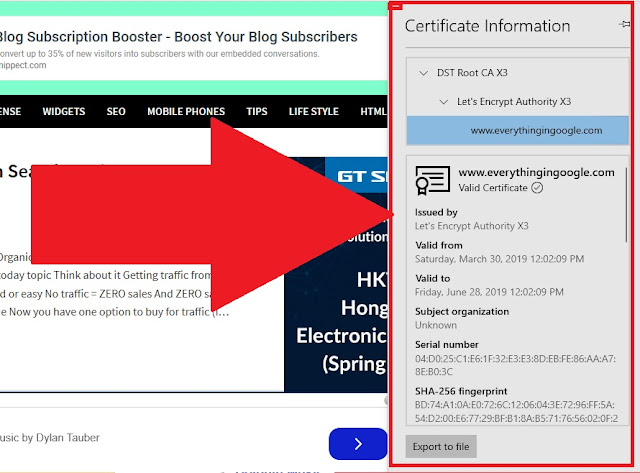Click music by Dylan Tauber ad text
Image resolution: width=640 pixels, height=473 pixels.
49,437
